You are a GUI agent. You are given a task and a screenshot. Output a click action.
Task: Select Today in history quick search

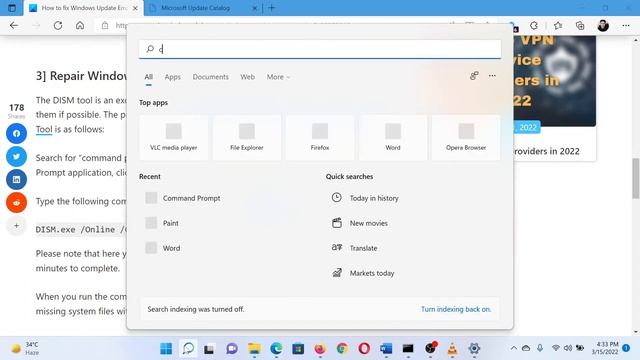point(365,198)
